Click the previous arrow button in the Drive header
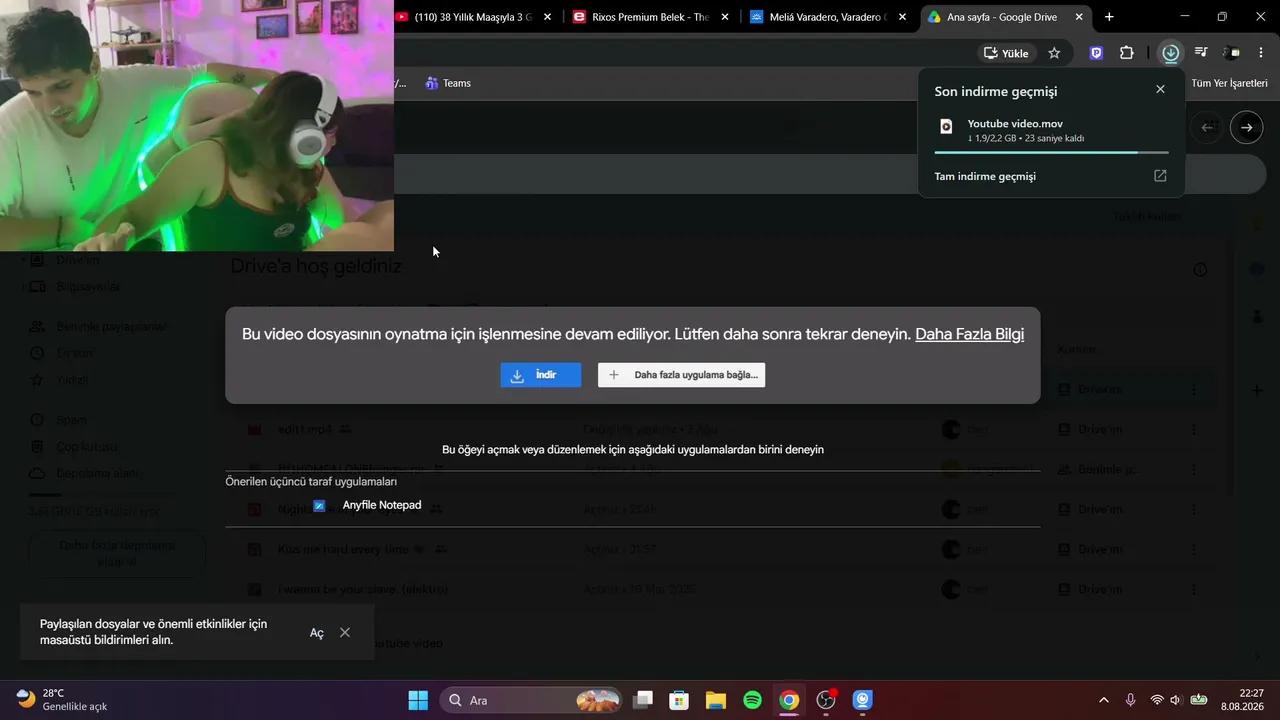Screen dimensions: 1280x720 click(1207, 127)
